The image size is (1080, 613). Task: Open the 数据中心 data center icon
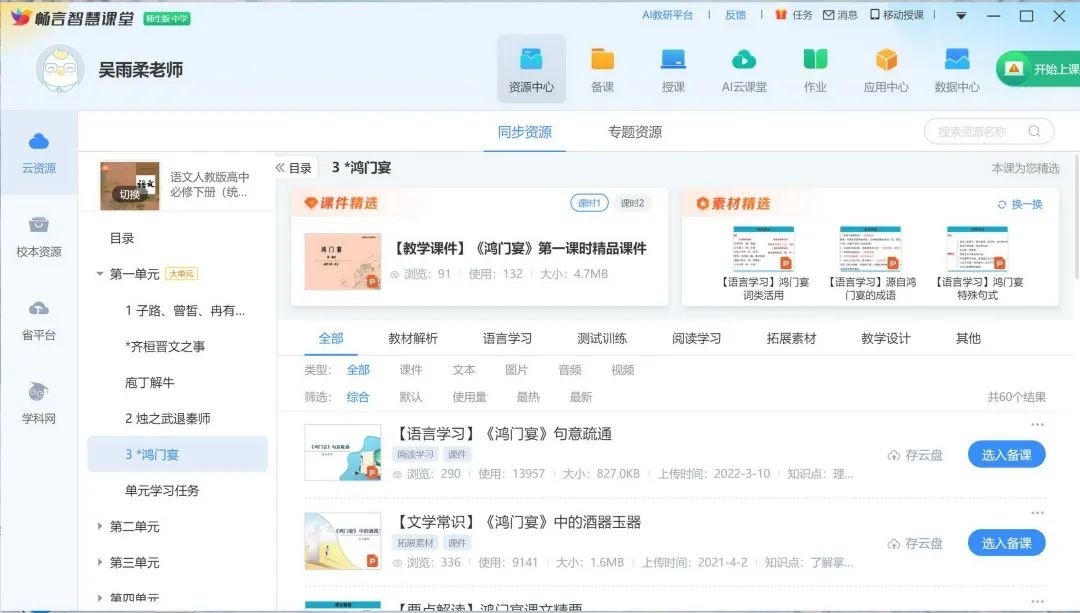pyautogui.click(x=957, y=69)
